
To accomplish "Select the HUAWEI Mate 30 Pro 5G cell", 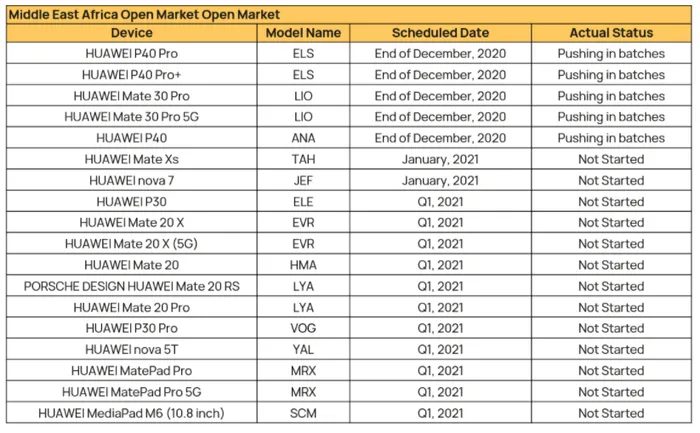I will coord(132,117).
